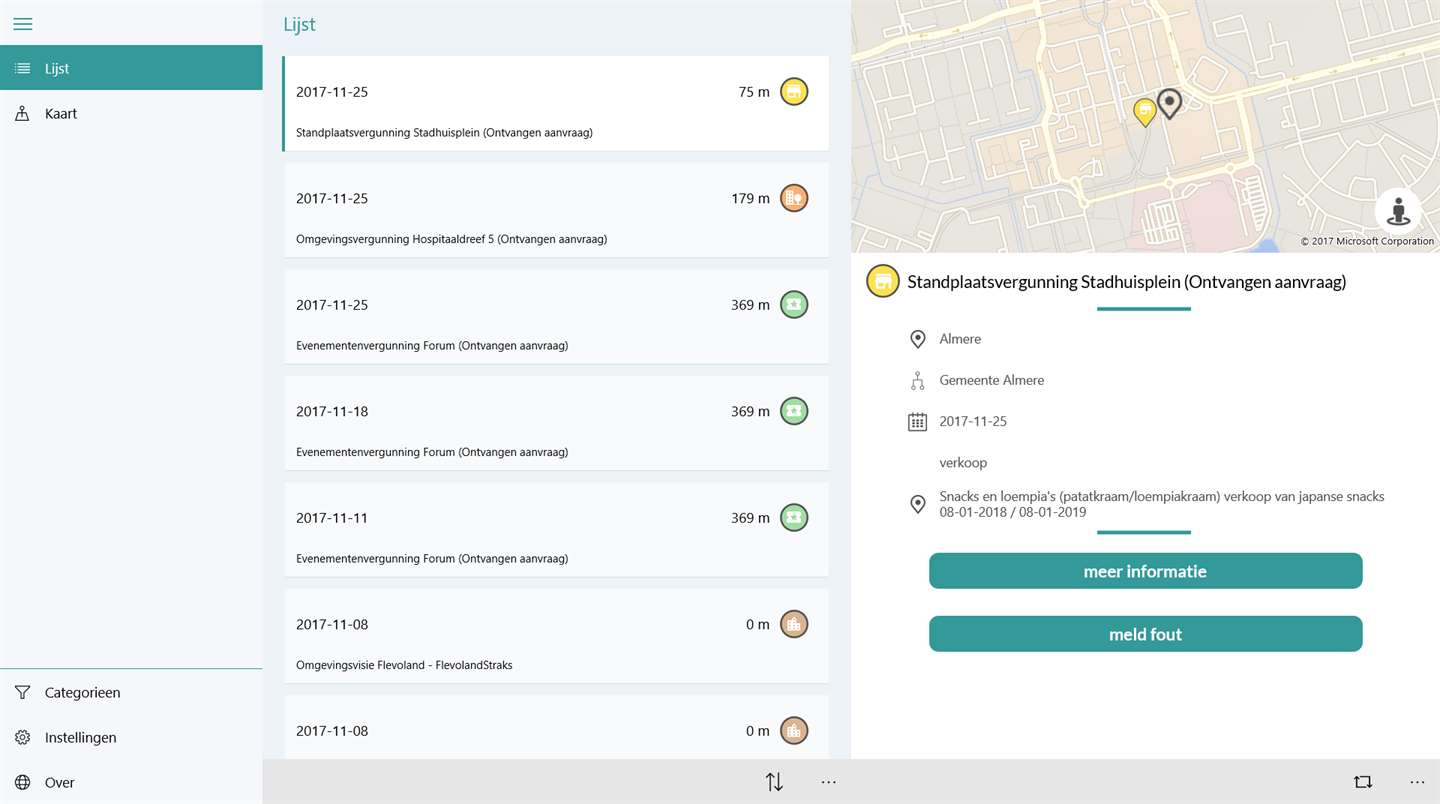The width and height of the screenshot is (1440, 804).
Task: Select Standplaatsvergunning Stadhuisplein list entry
Action: pyautogui.click(x=556, y=104)
